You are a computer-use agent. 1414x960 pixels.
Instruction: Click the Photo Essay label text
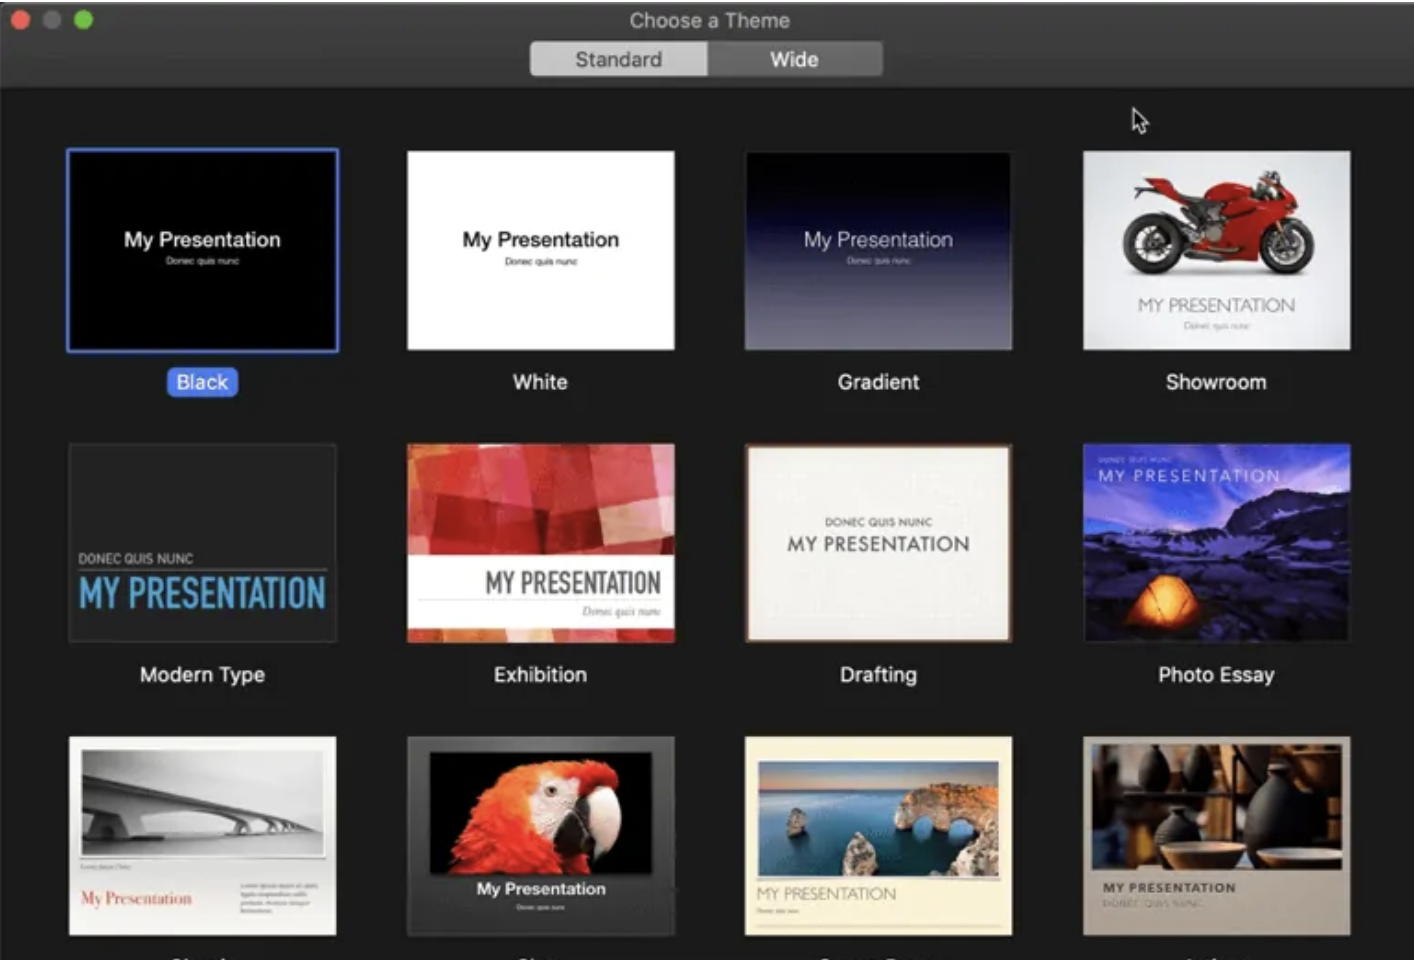(1216, 675)
